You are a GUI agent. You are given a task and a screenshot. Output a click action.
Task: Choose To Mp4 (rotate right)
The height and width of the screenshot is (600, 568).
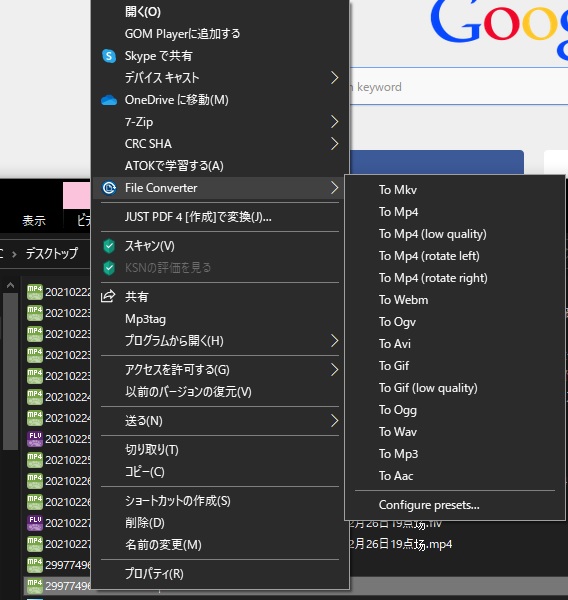coord(455,278)
